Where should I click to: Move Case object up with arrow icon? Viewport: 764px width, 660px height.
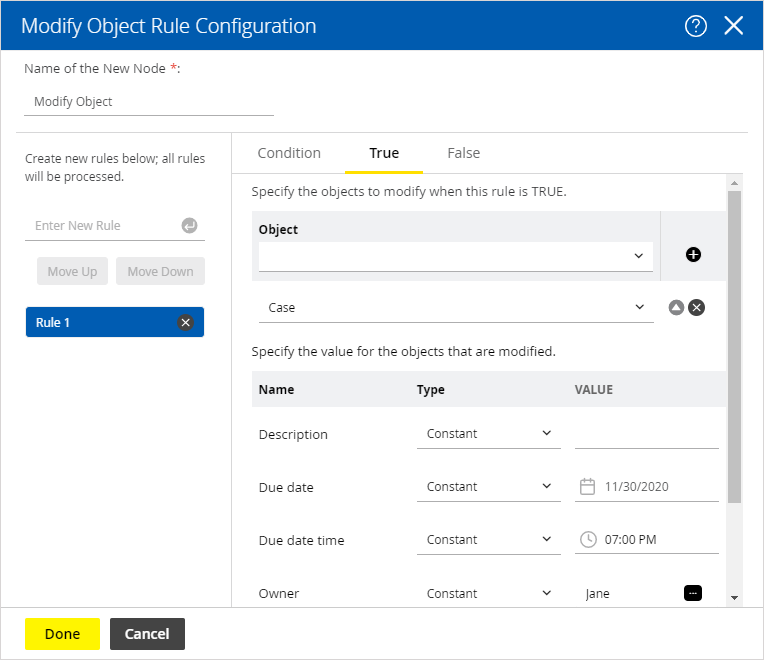click(676, 307)
